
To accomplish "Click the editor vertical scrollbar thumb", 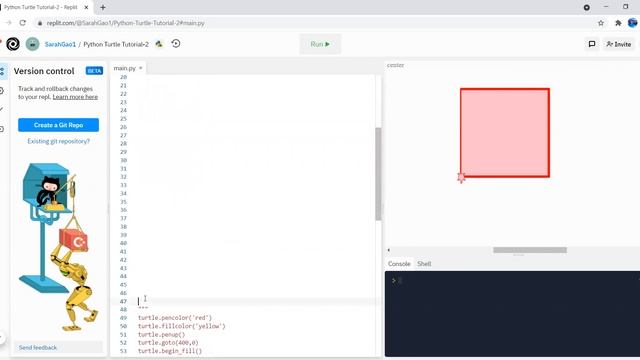I will coord(378,173).
